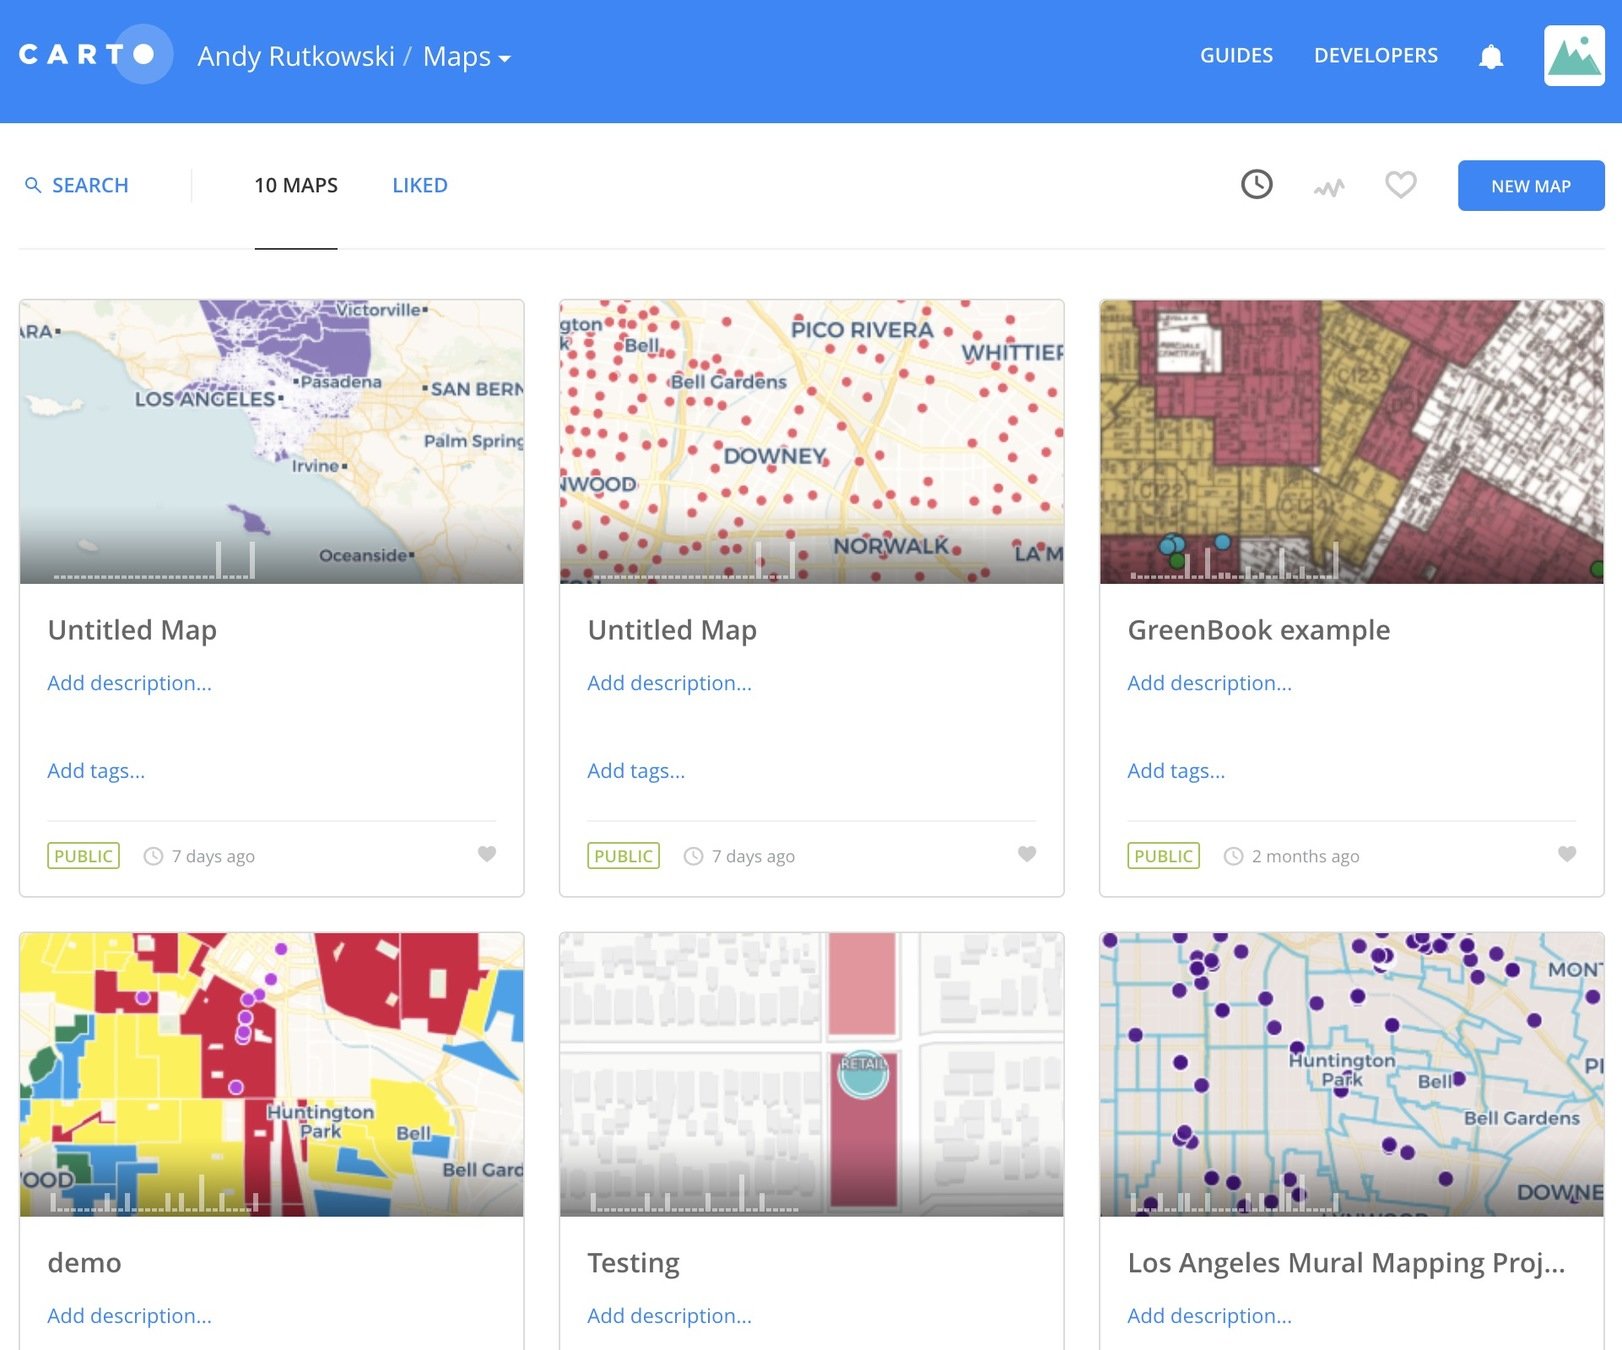Open Downey red dots map thumbnail

tap(811, 441)
